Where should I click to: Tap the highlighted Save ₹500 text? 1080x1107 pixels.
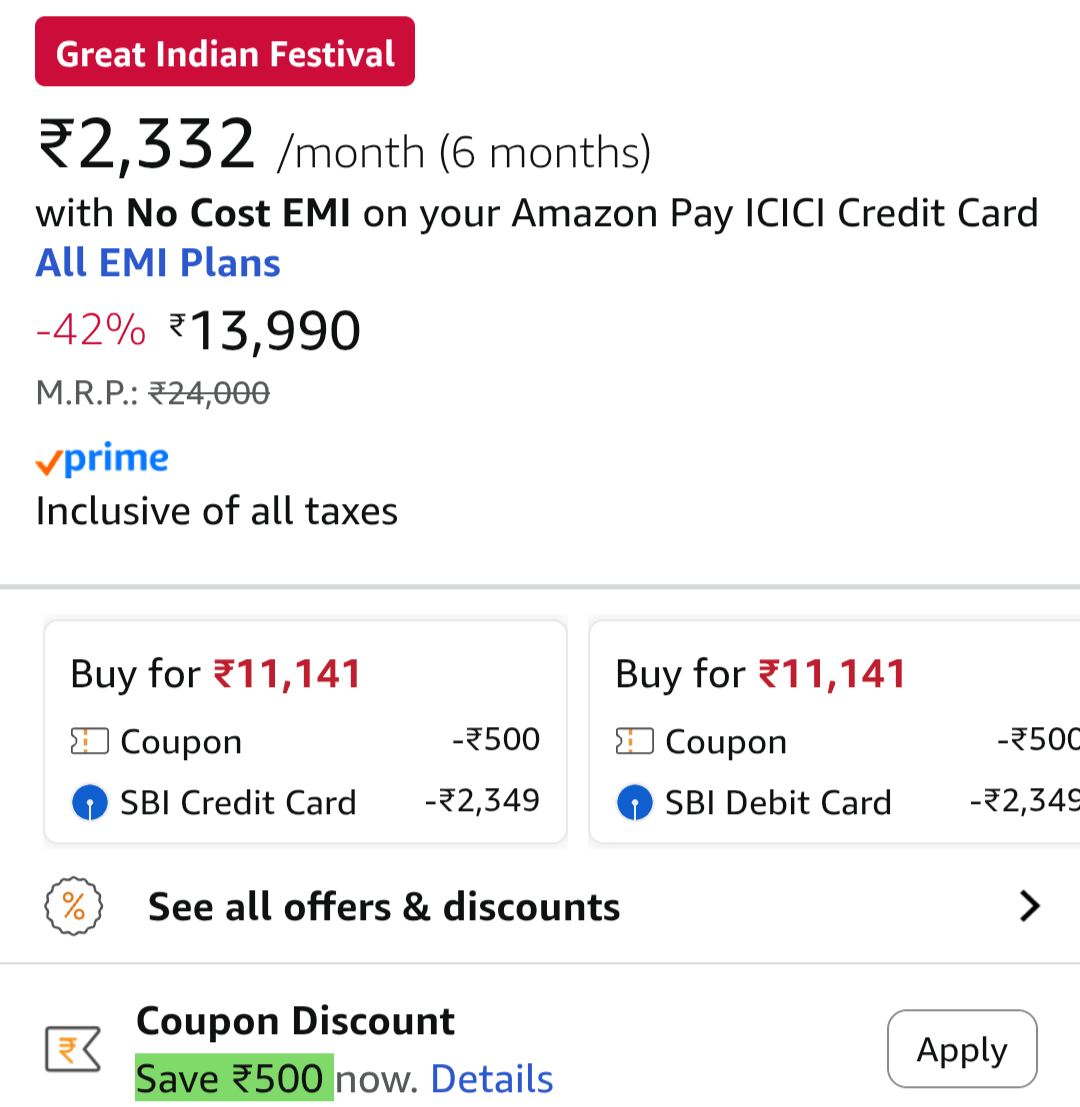[234, 1079]
